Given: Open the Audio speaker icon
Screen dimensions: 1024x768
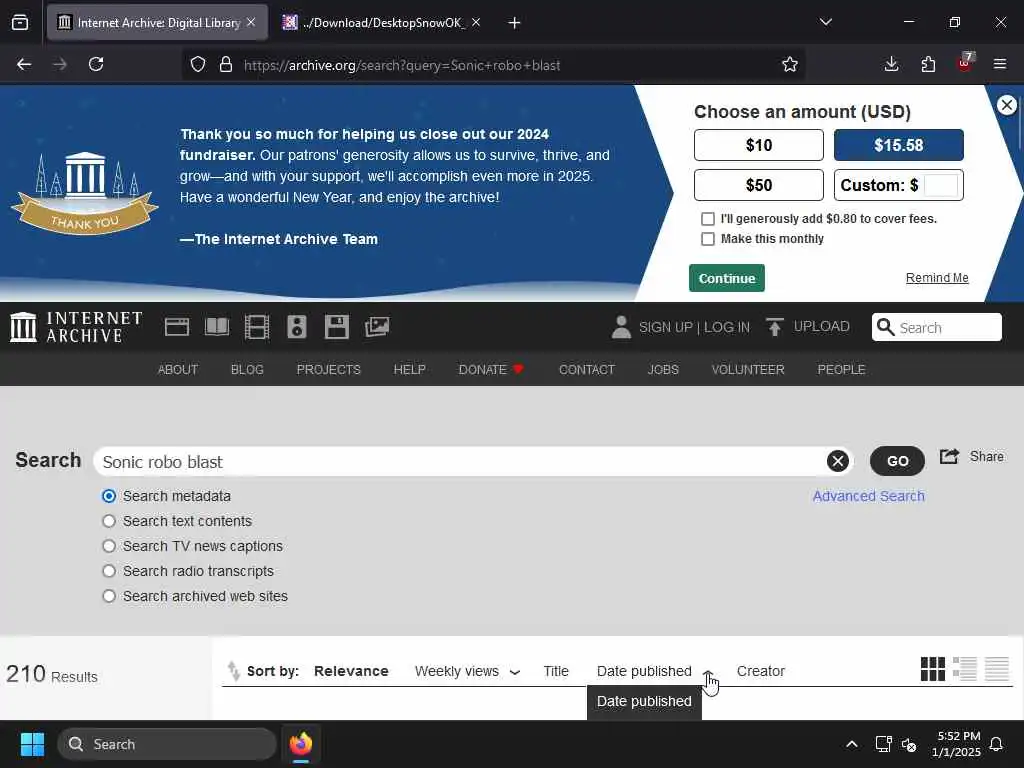Looking at the screenshot, I should tap(296, 327).
